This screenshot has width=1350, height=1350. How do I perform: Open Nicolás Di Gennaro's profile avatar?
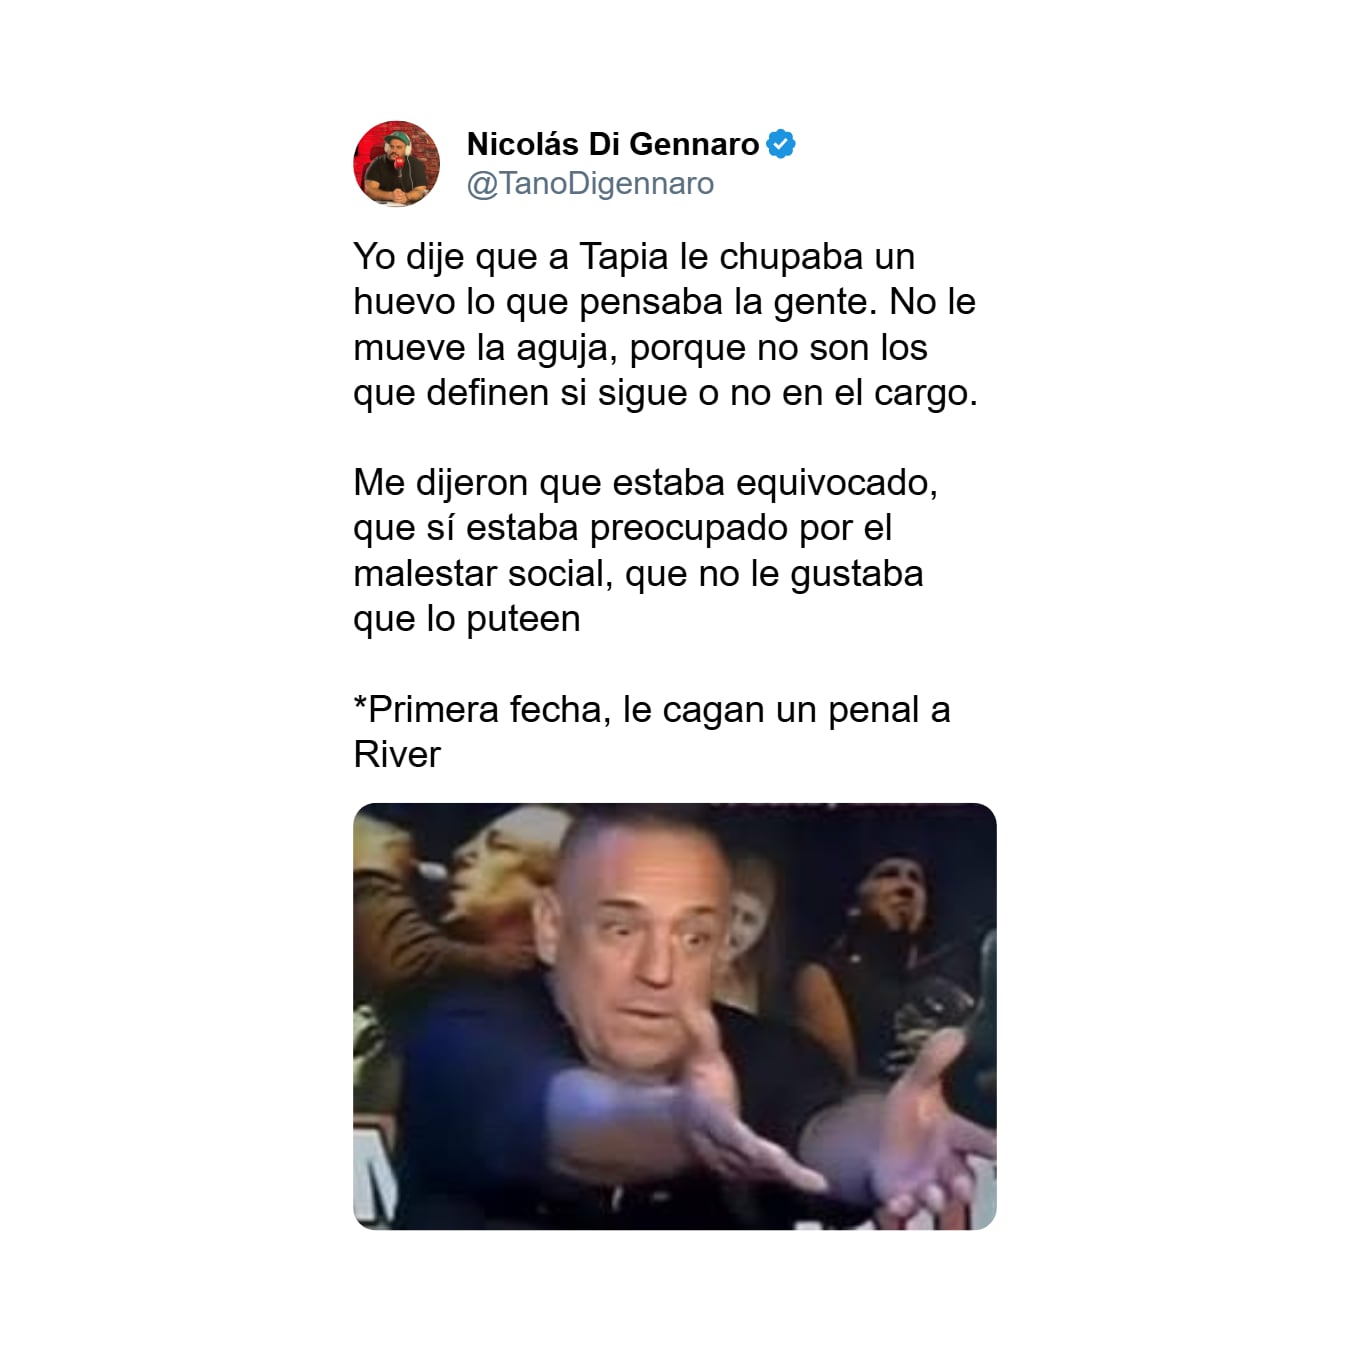[x=397, y=163]
